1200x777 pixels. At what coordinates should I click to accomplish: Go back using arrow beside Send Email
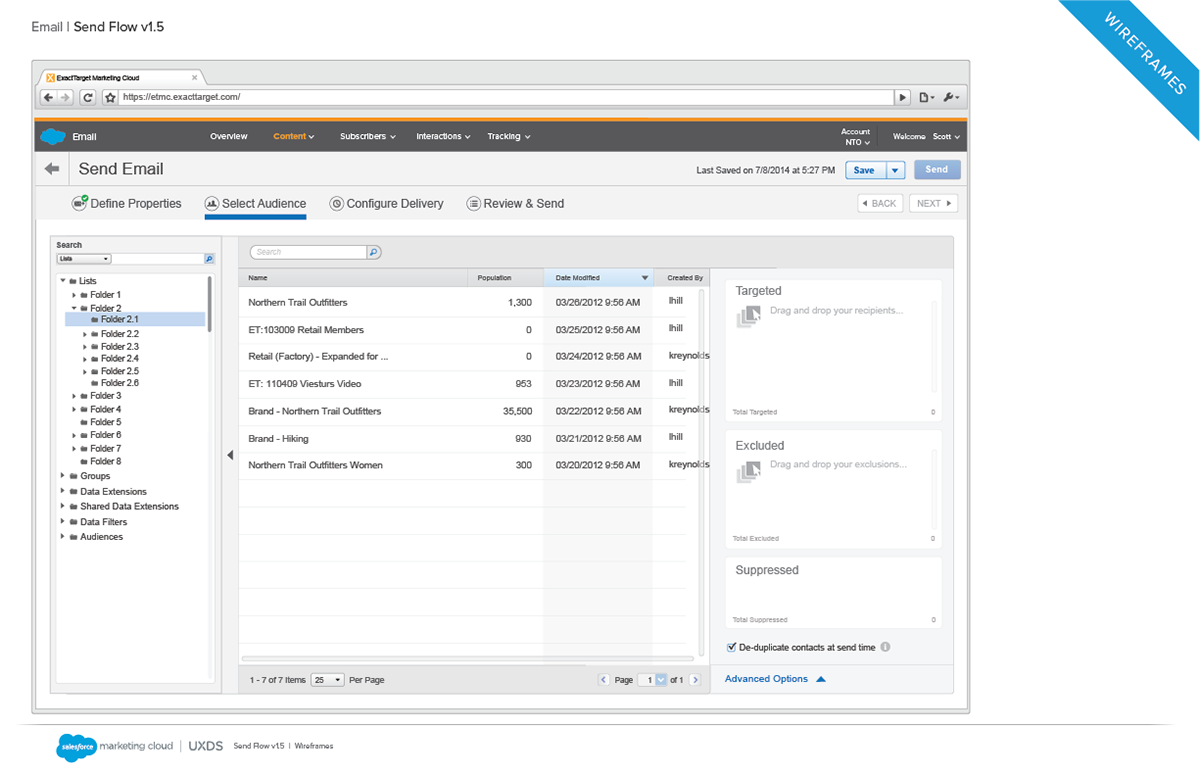click(52, 169)
